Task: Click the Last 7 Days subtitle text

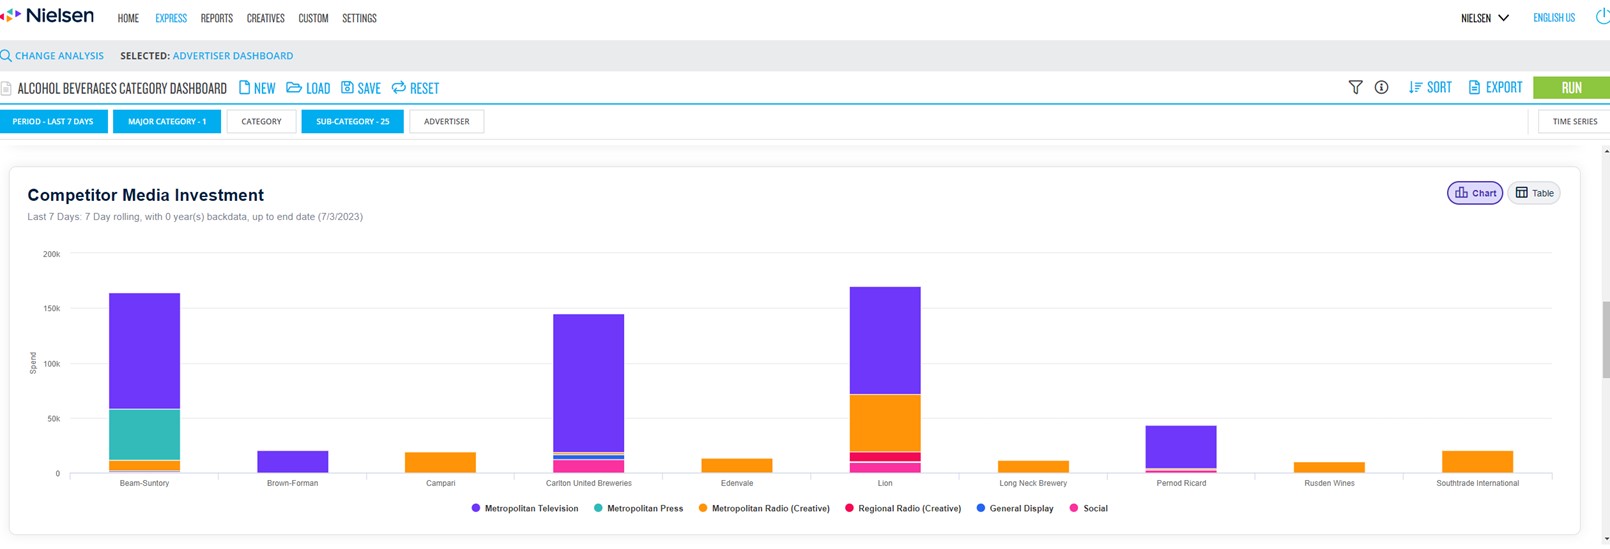Action: click(x=195, y=216)
